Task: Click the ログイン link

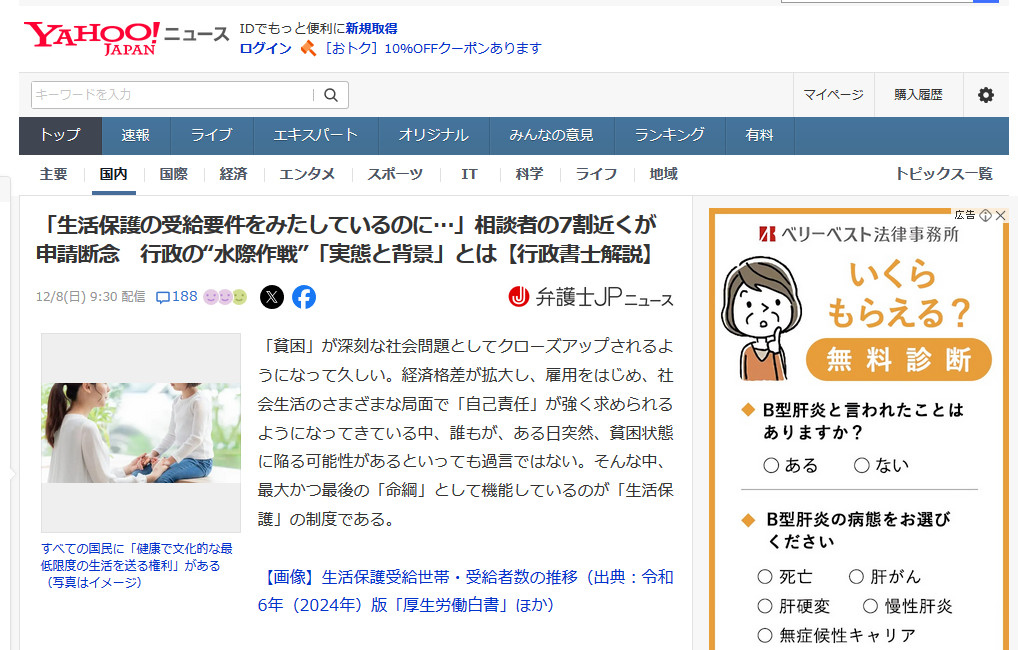Action: [x=265, y=48]
